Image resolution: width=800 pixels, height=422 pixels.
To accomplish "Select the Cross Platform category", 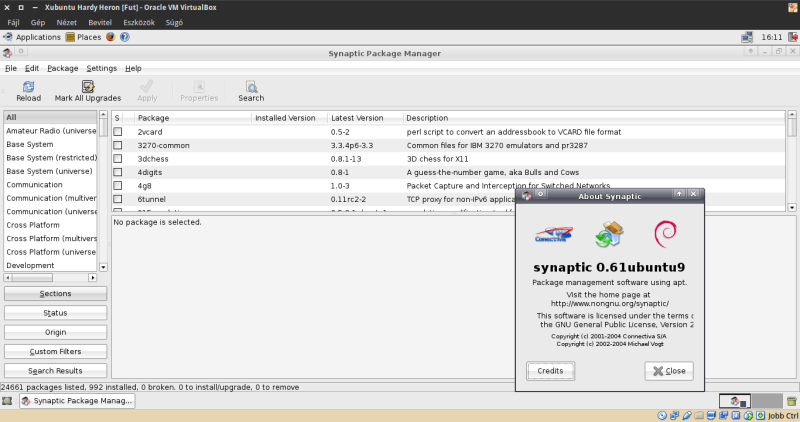I will (x=50, y=225).
